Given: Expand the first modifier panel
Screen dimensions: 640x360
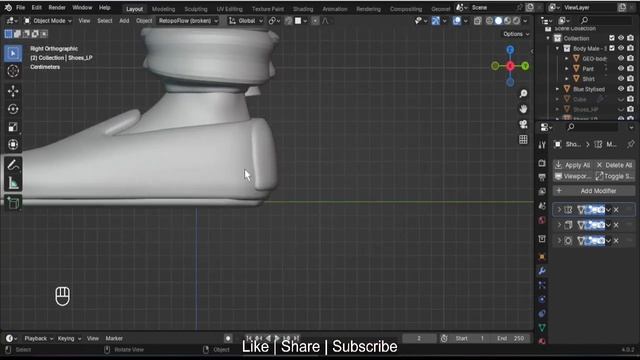Looking at the screenshot, I should (x=559, y=210).
